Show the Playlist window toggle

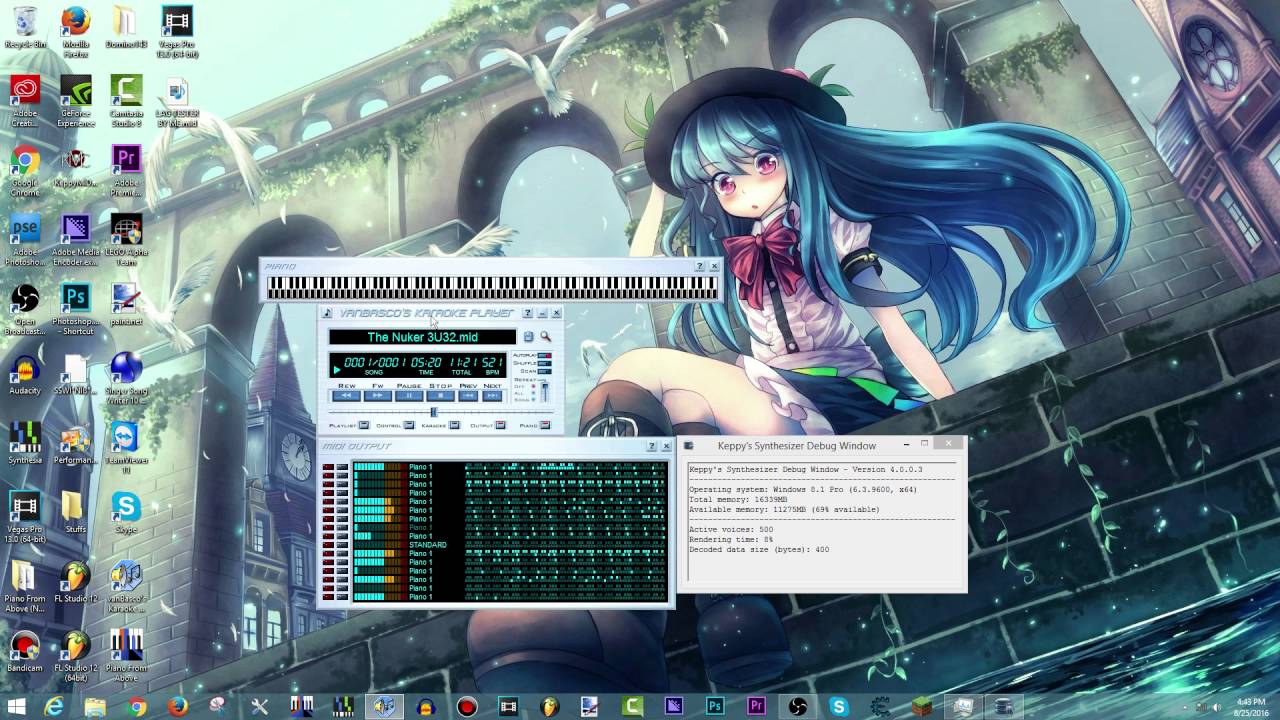(364, 425)
